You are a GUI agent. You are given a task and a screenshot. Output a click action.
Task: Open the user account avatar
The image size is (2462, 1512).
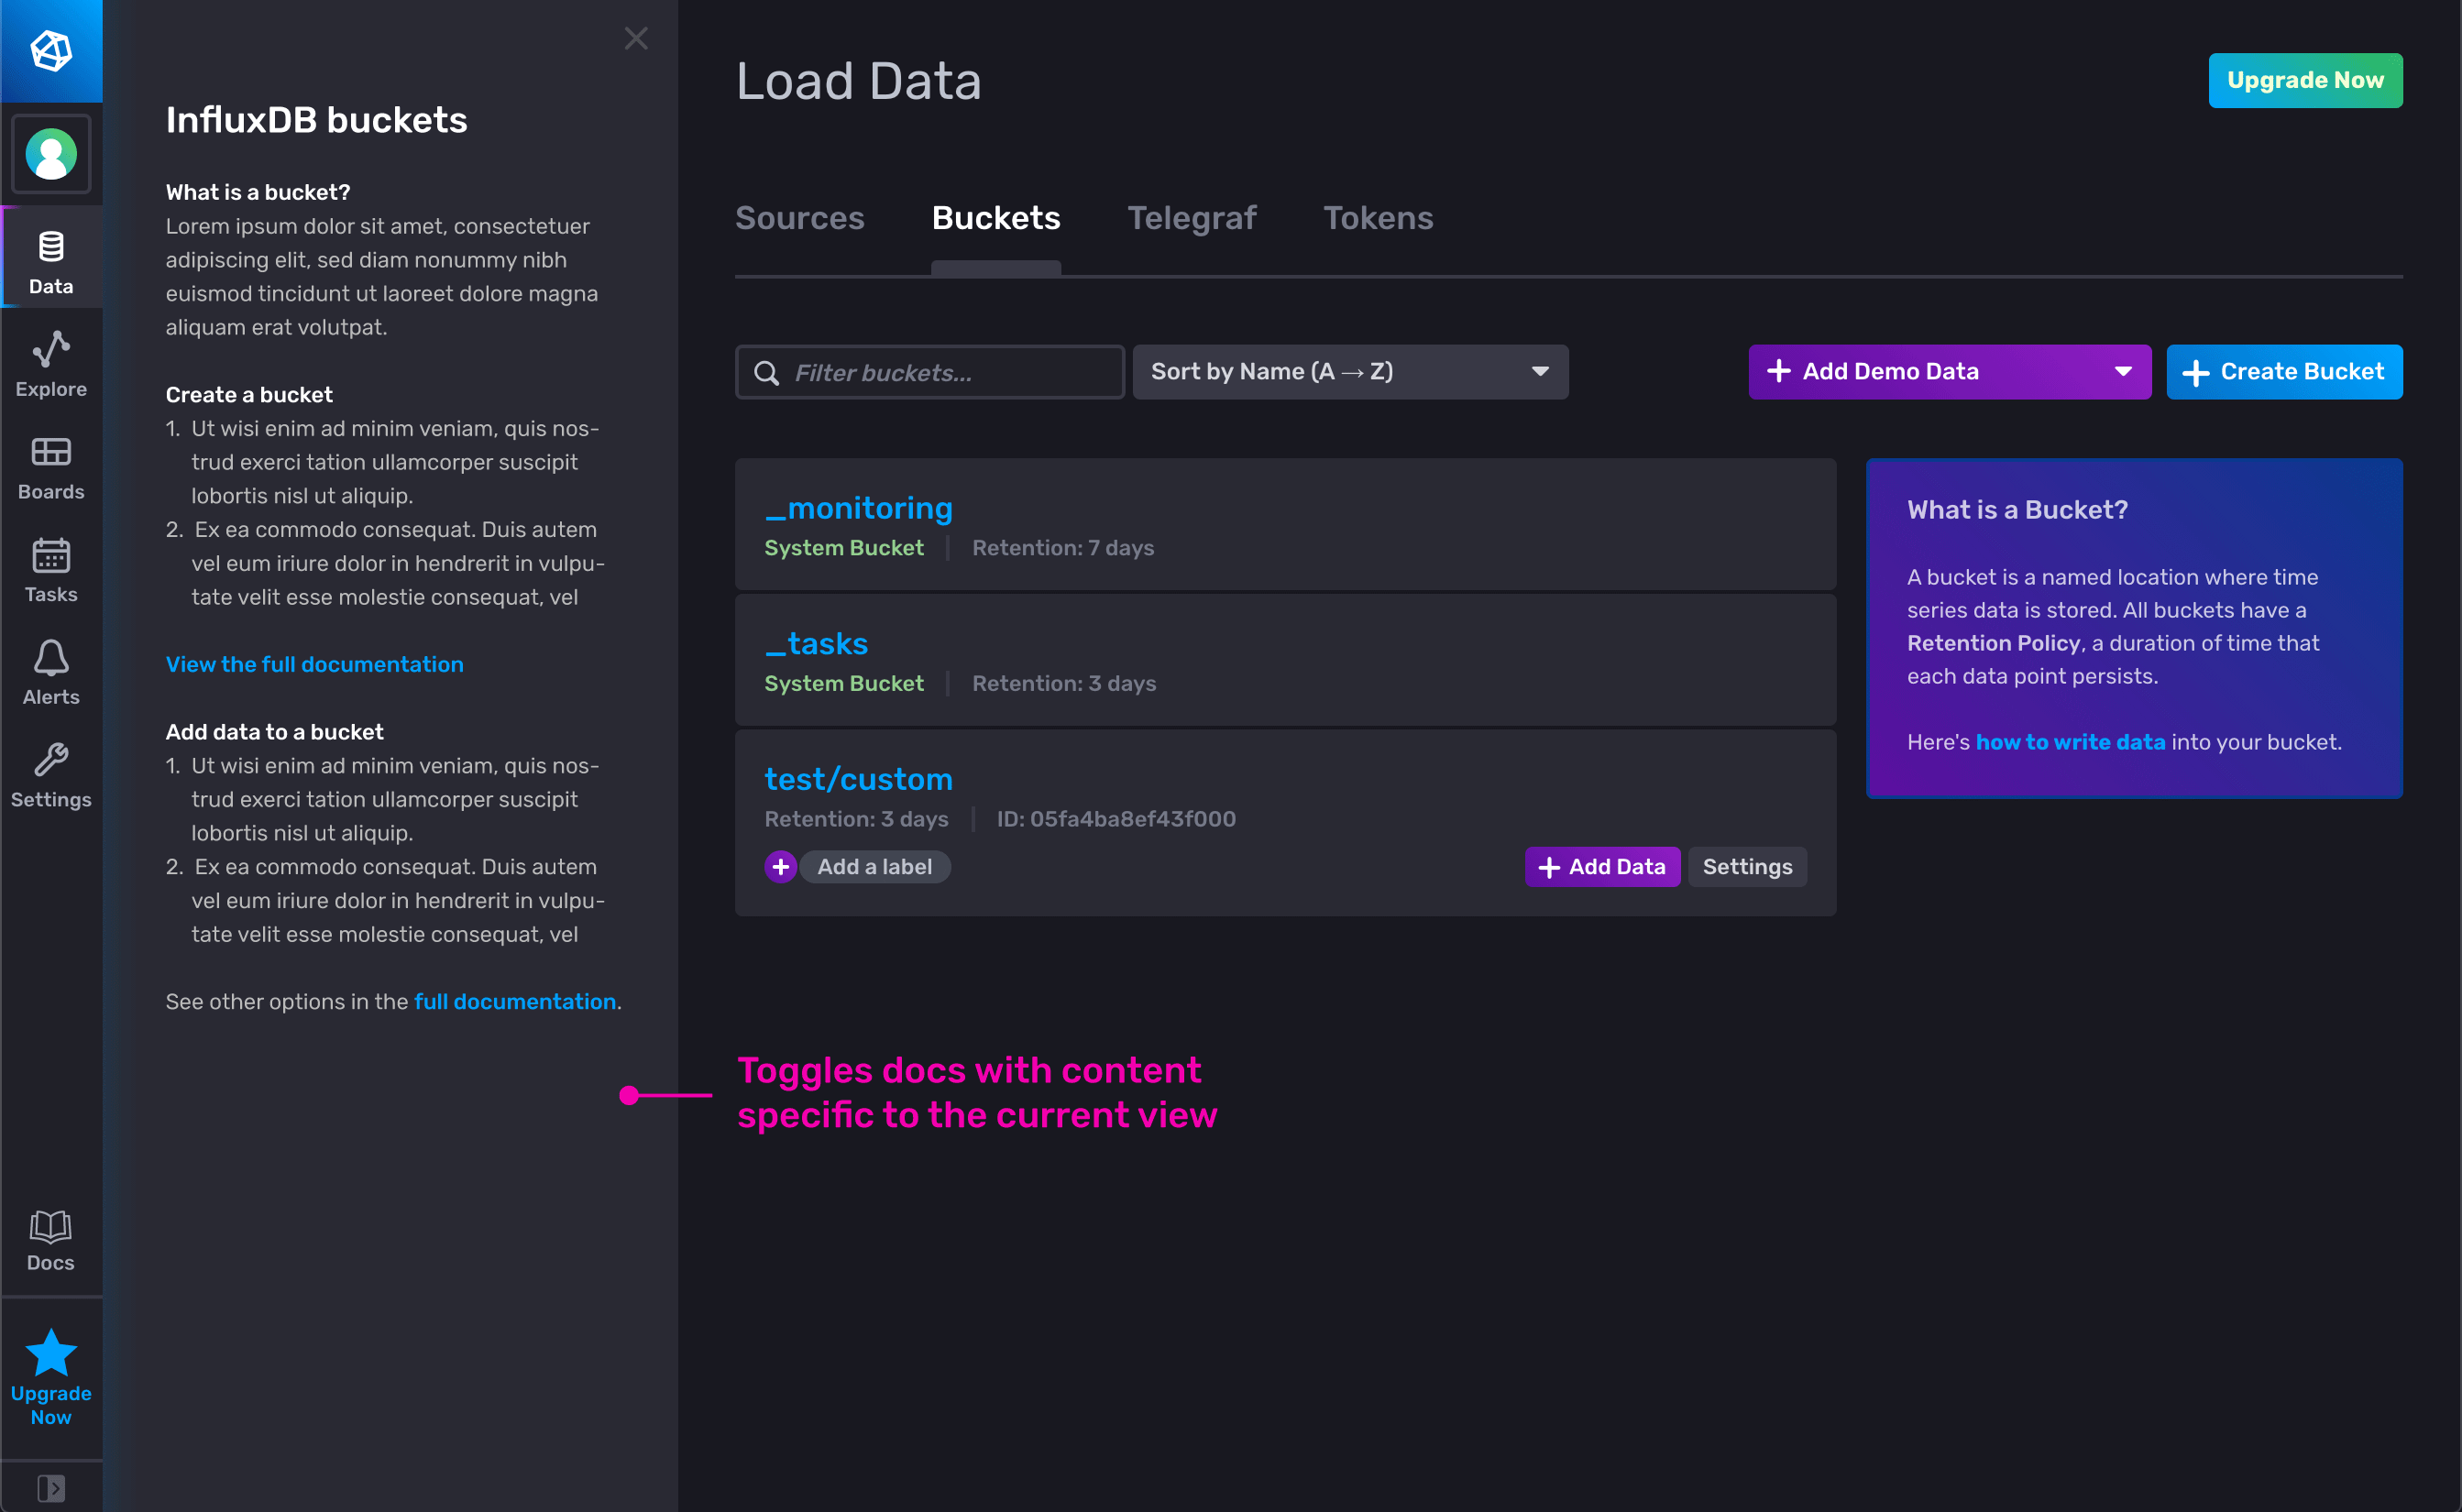pos(51,154)
